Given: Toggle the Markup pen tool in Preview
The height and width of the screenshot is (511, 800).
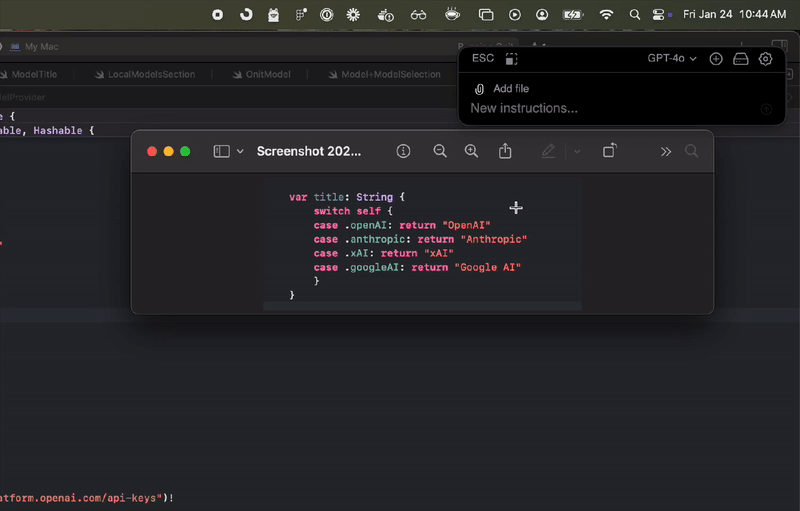Looking at the screenshot, I should 548,151.
